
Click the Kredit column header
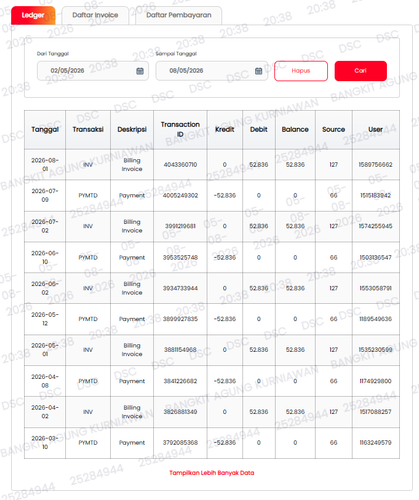tap(225, 129)
